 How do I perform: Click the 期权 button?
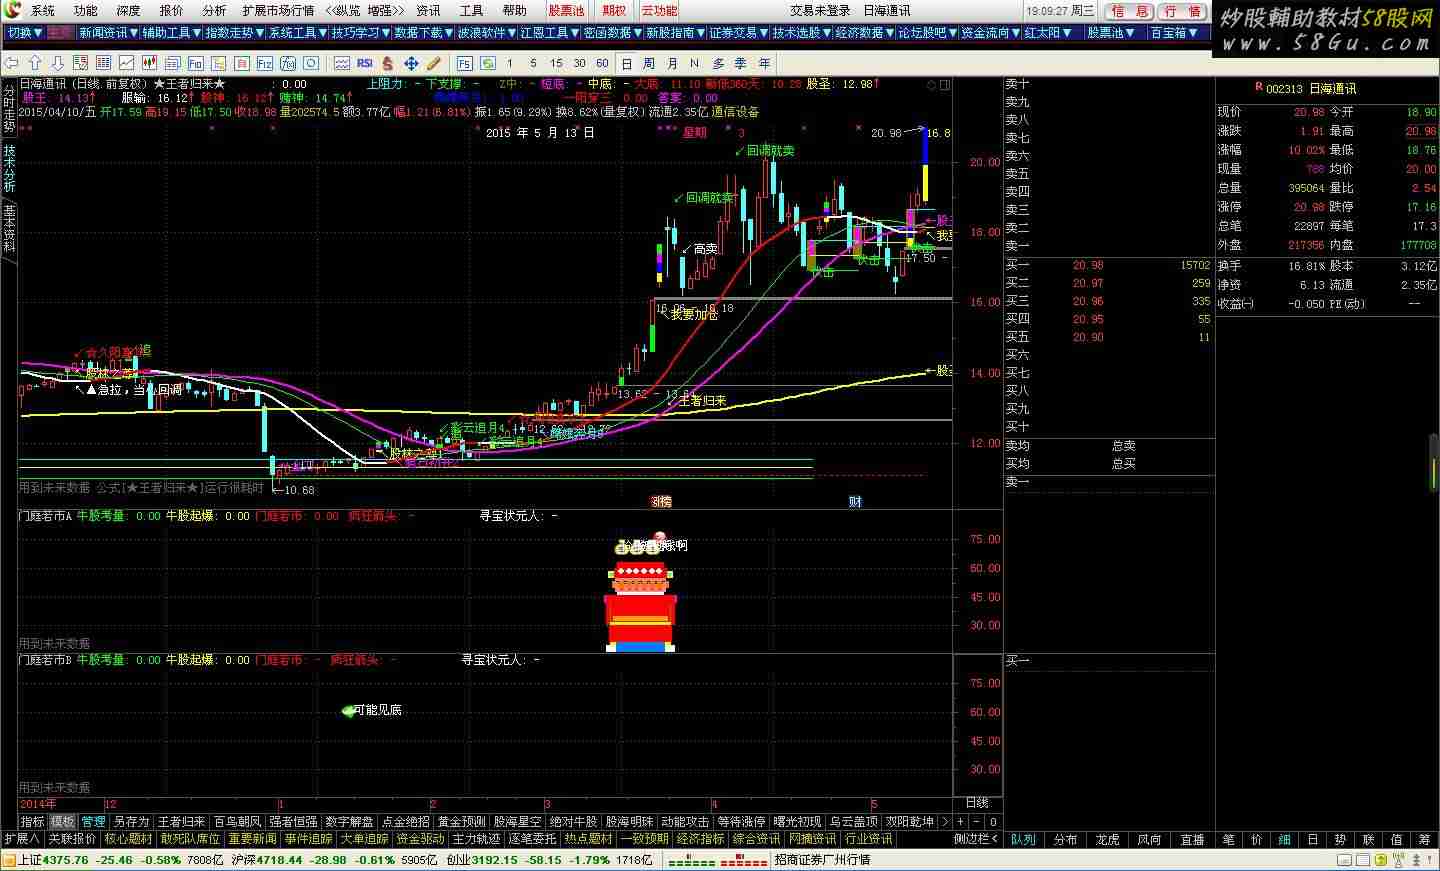click(613, 10)
